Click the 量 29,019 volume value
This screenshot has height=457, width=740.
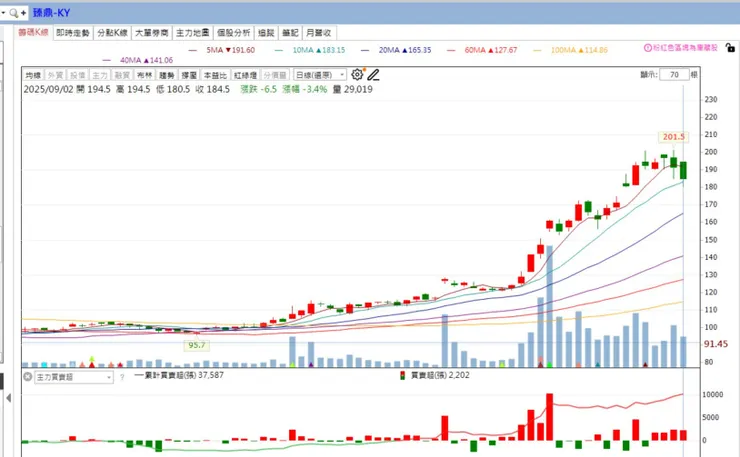pos(353,89)
